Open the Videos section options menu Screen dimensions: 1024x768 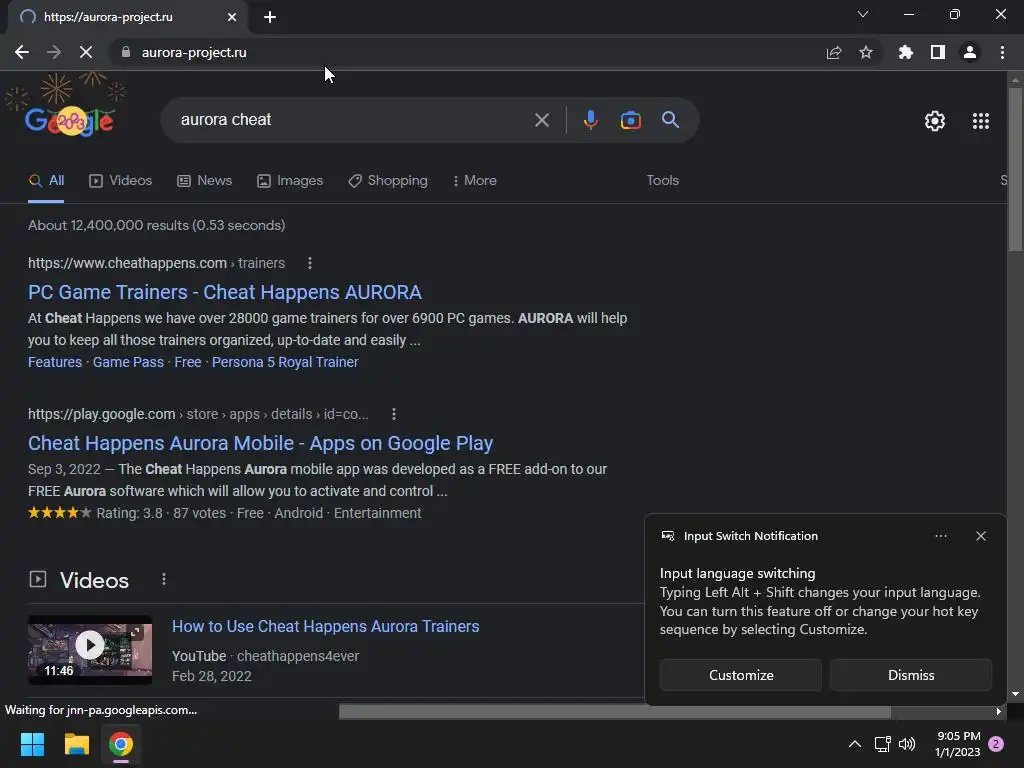164,579
